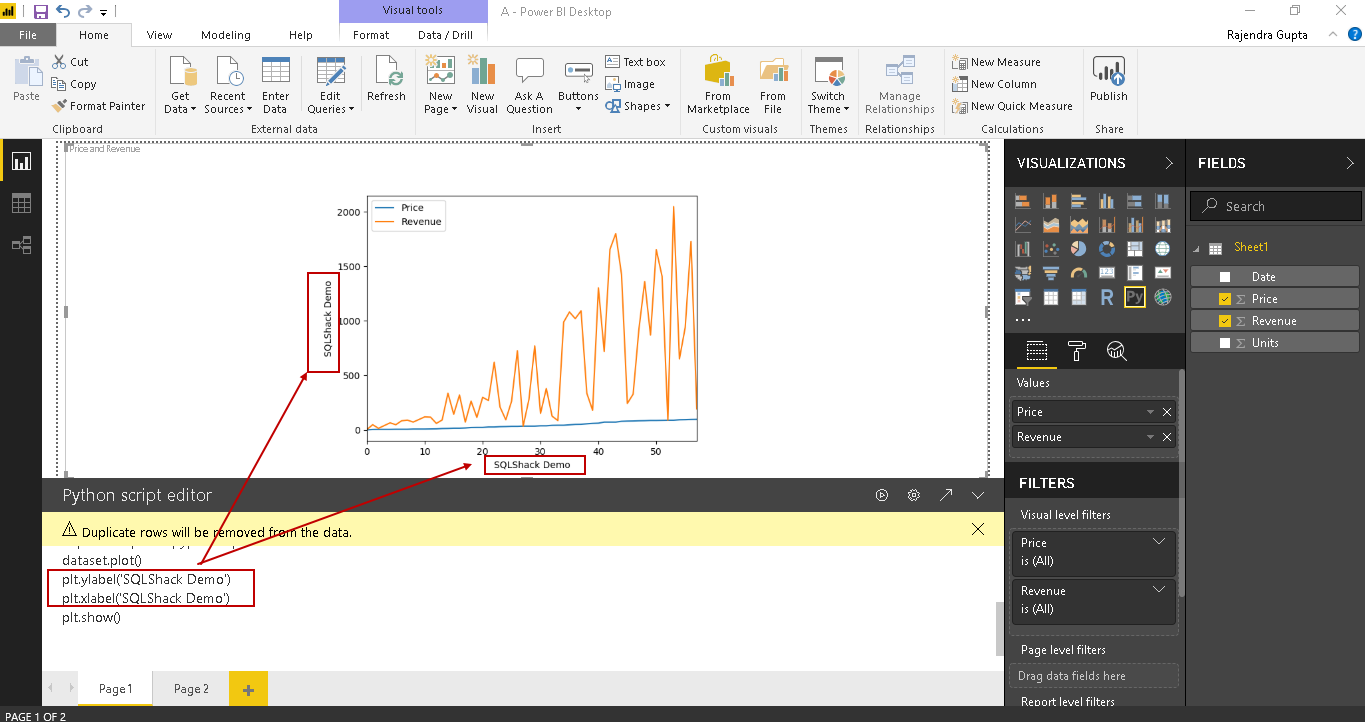Open the Switch Theme dropdown

[828, 103]
